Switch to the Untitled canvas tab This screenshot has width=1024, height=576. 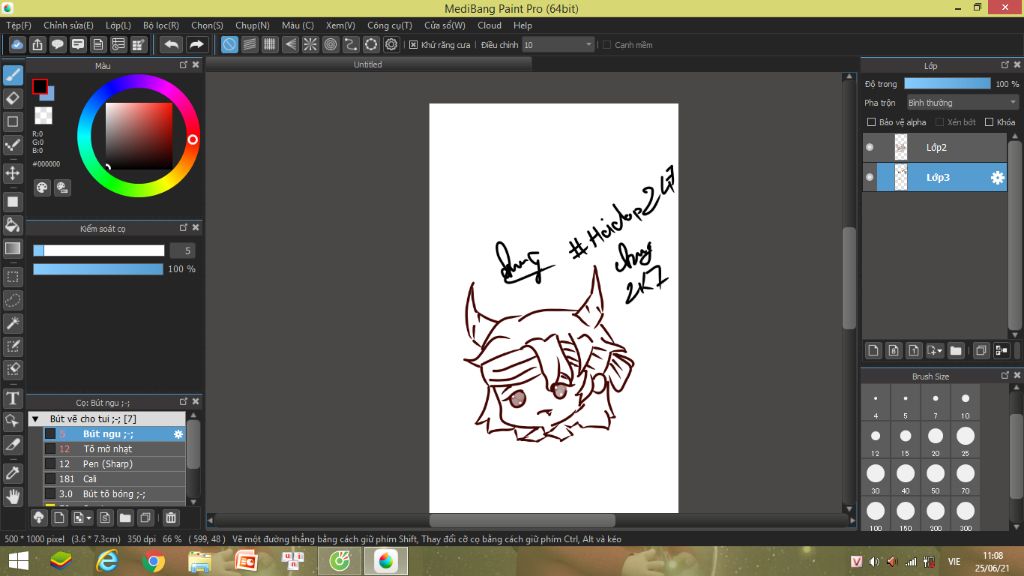[368, 65]
